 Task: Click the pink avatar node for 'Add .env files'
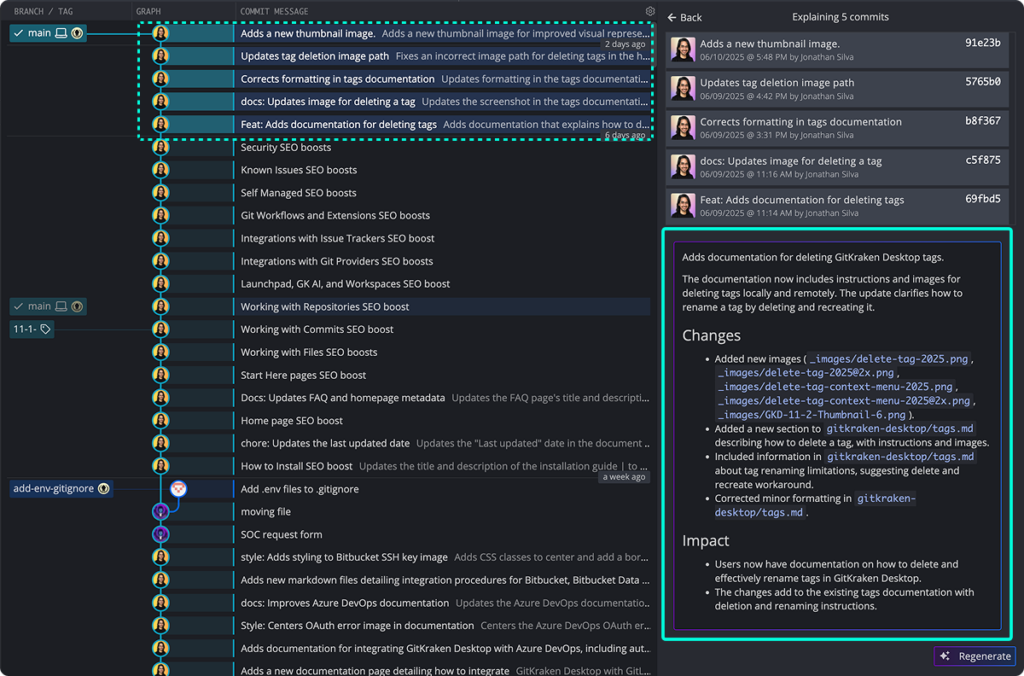(x=178, y=488)
